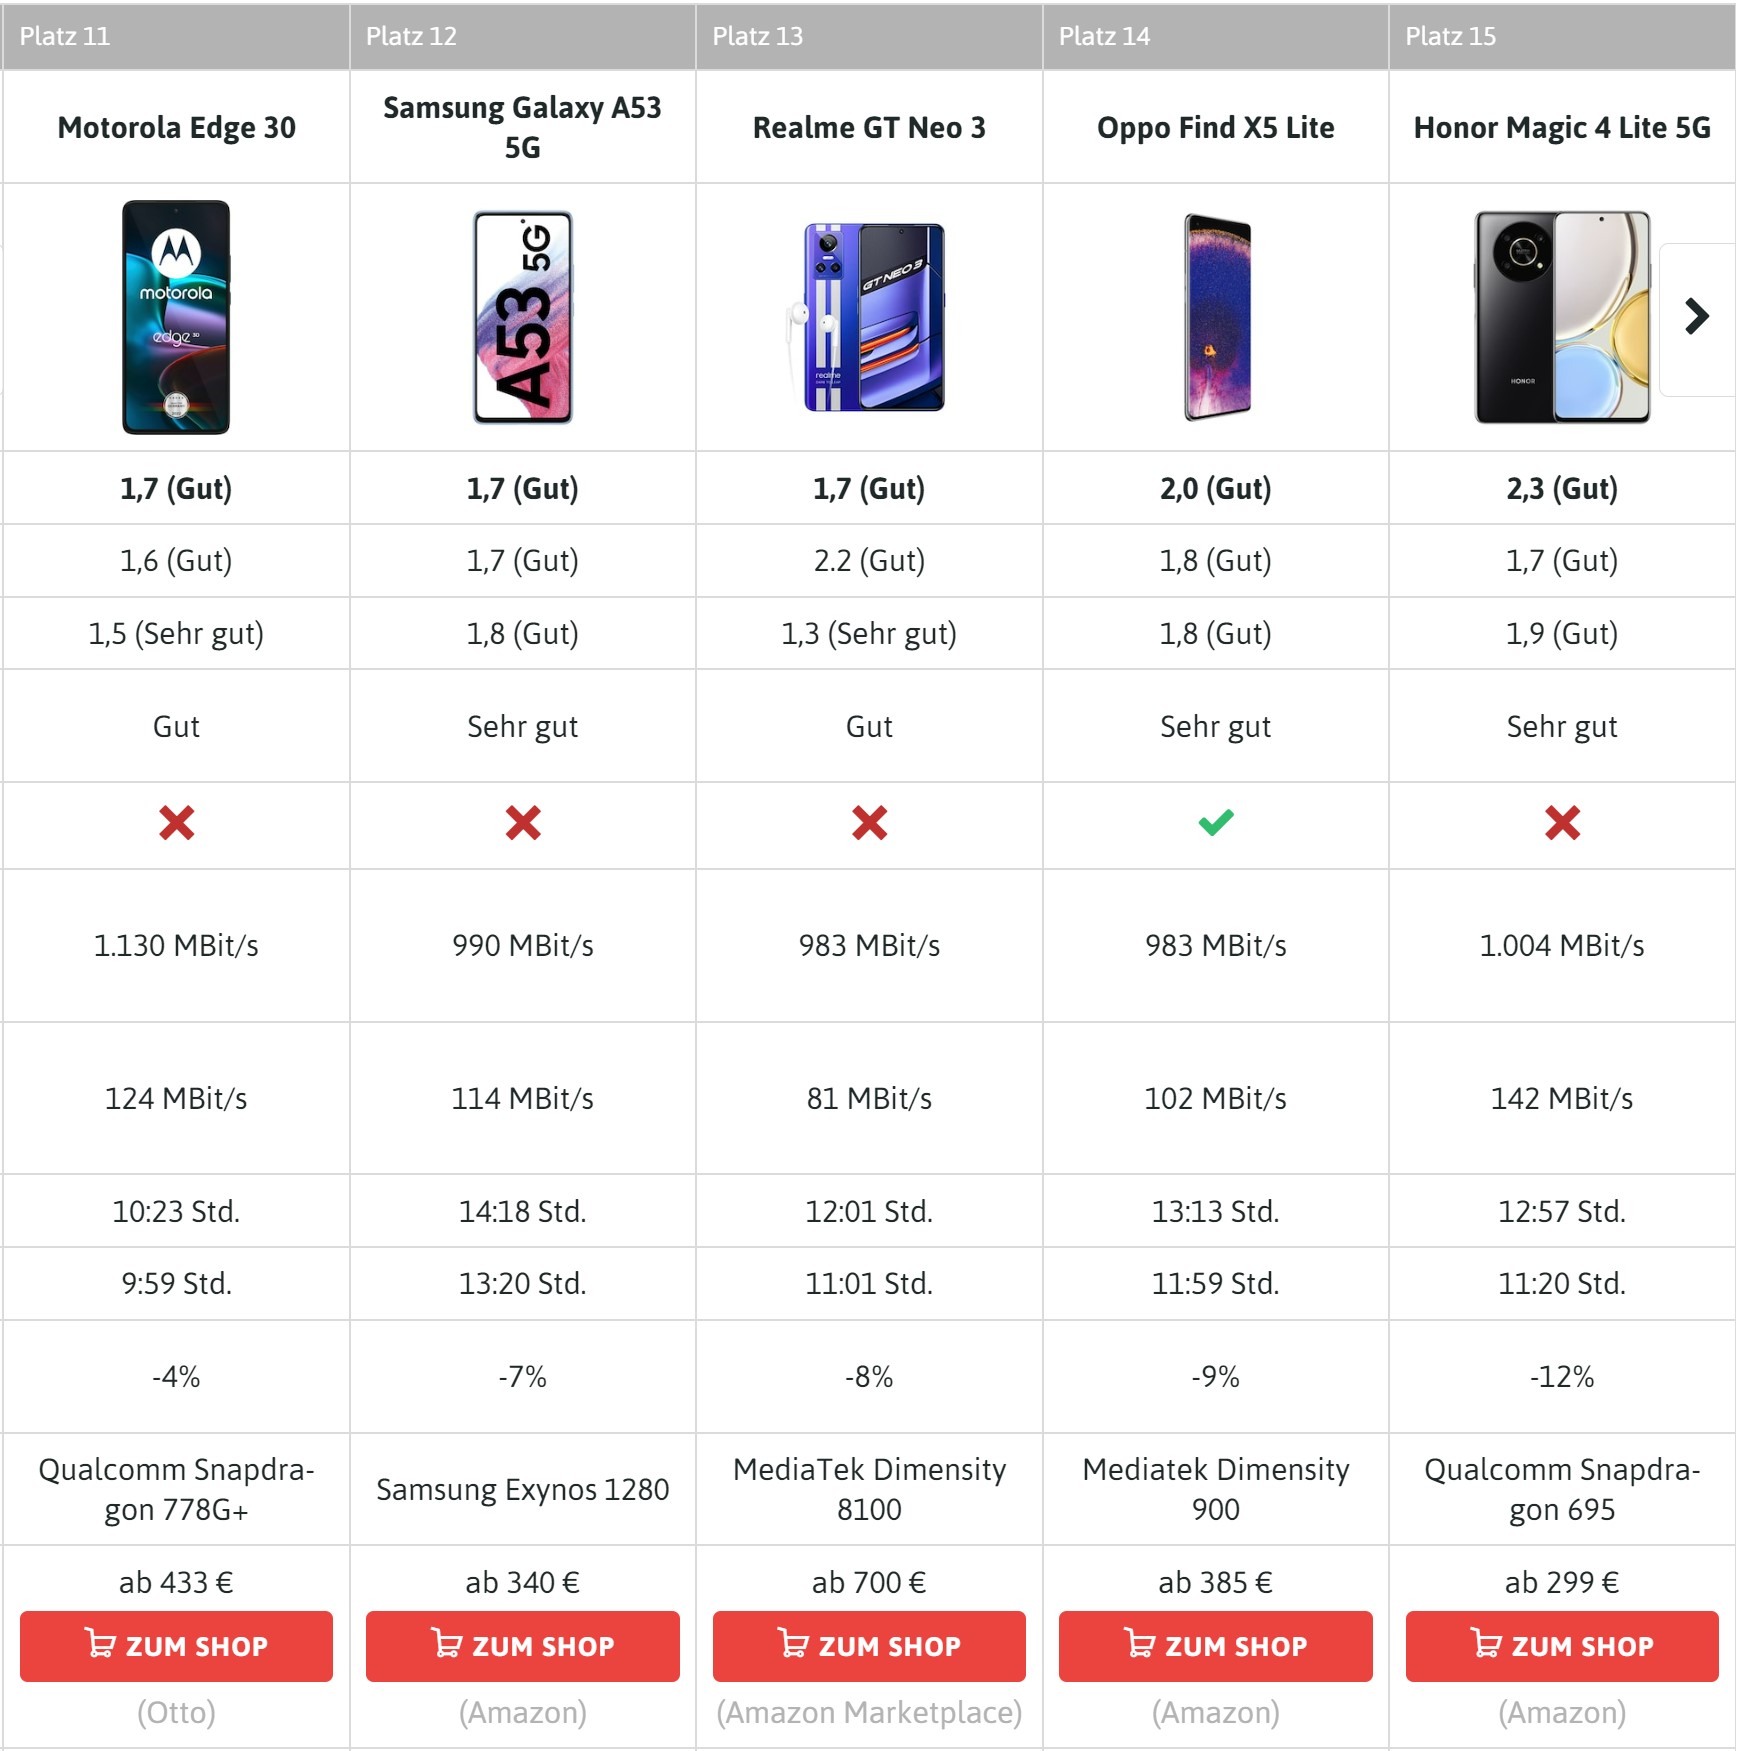Expand the comparison carousel with the right arrow
Image resolution: width=1739 pixels, height=1751 pixels.
tap(1697, 315)
